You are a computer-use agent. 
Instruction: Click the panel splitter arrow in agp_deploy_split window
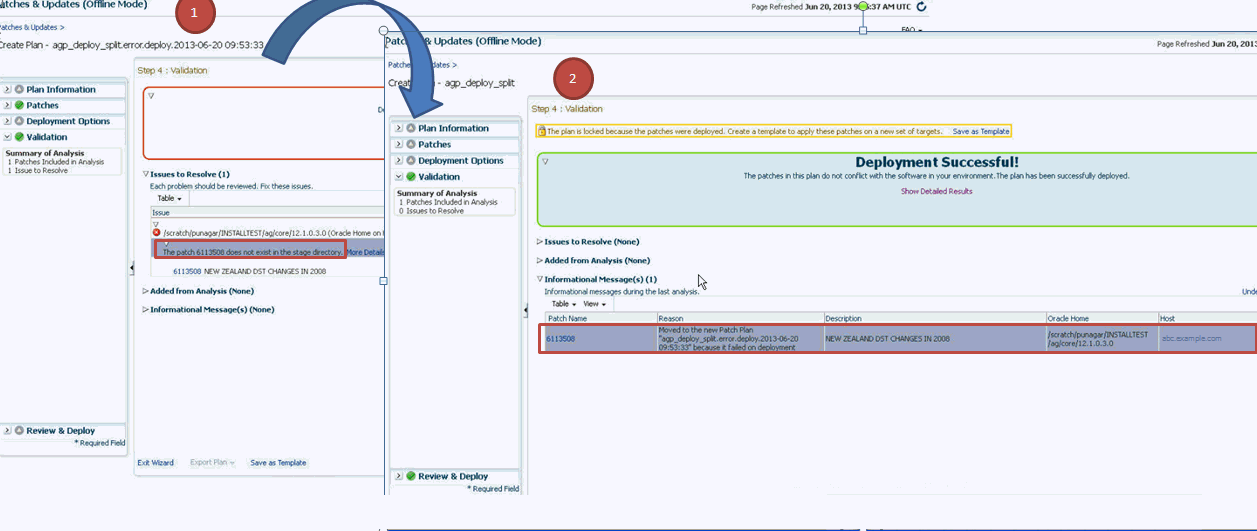click(526, 311)
